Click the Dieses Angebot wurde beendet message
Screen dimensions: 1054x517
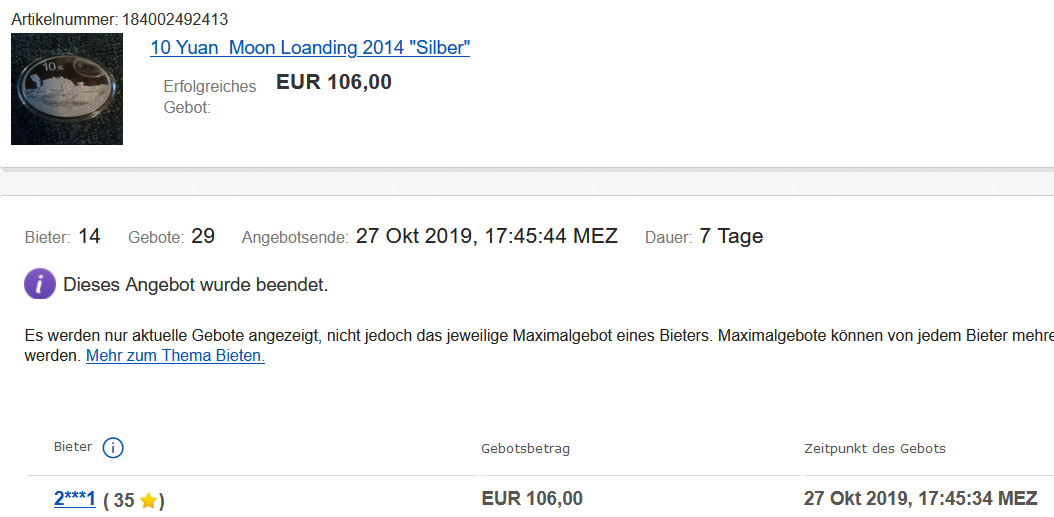tap(195, 285)
